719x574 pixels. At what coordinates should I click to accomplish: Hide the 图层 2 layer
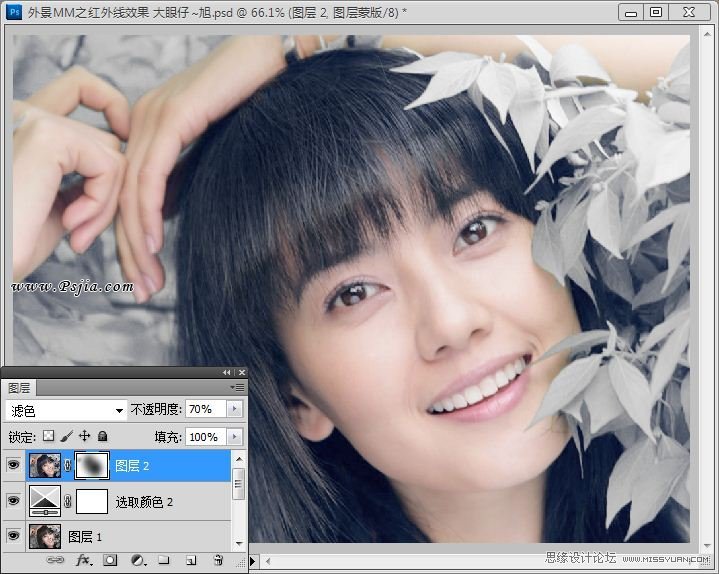pyautogui.click(x=13, y=465)
